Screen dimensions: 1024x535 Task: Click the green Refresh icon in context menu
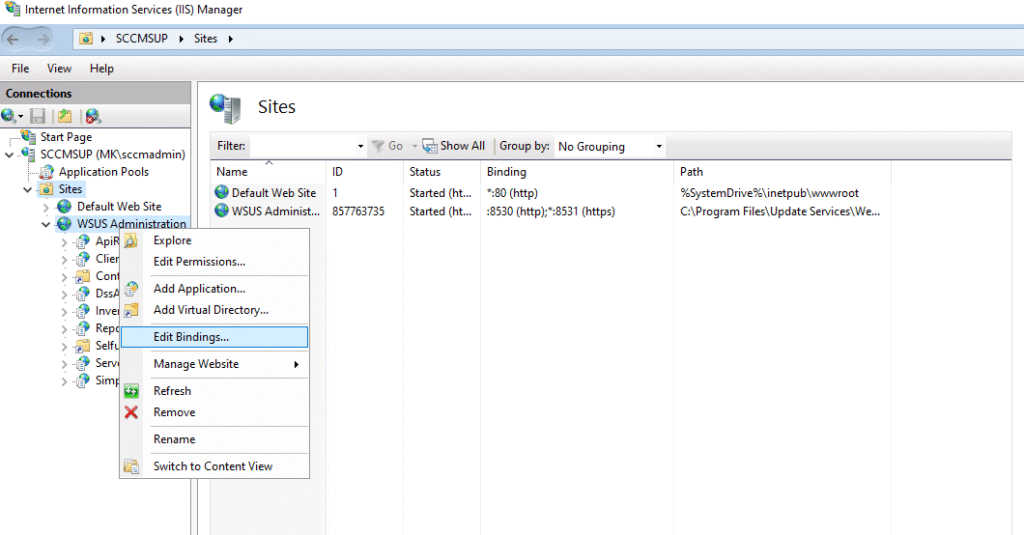click(x=131, y=391)
